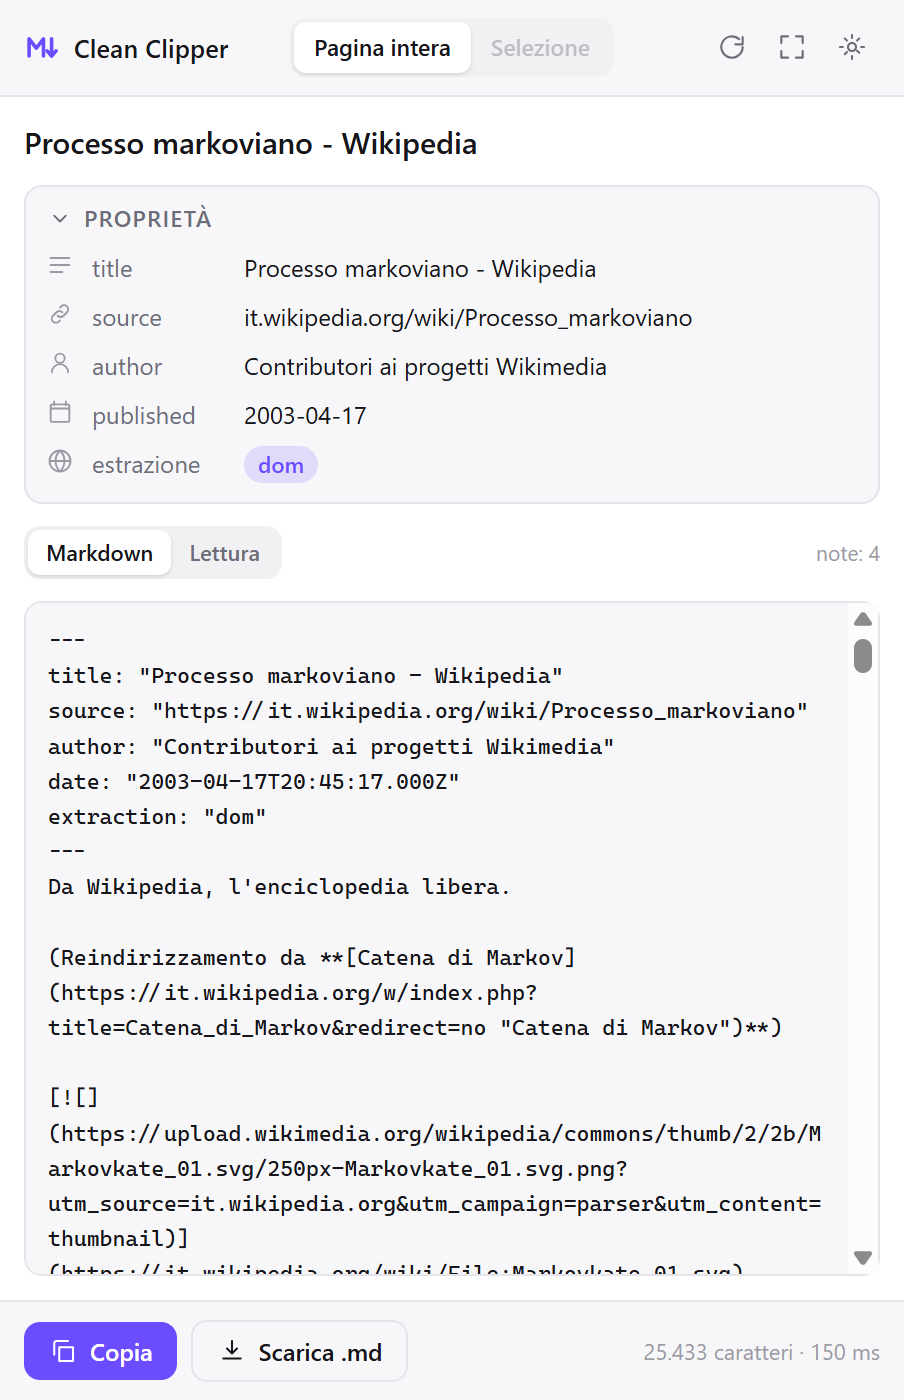
Task: Click the markdown scrollbar thumb
Action: [x=863, y=656]
